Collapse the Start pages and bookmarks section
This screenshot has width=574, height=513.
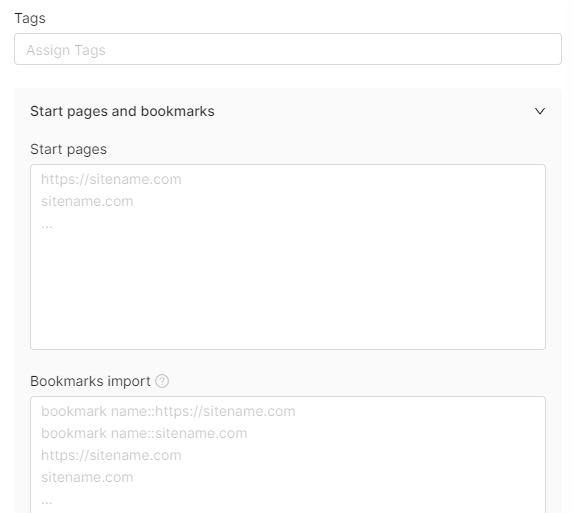[x=540, y=111]
